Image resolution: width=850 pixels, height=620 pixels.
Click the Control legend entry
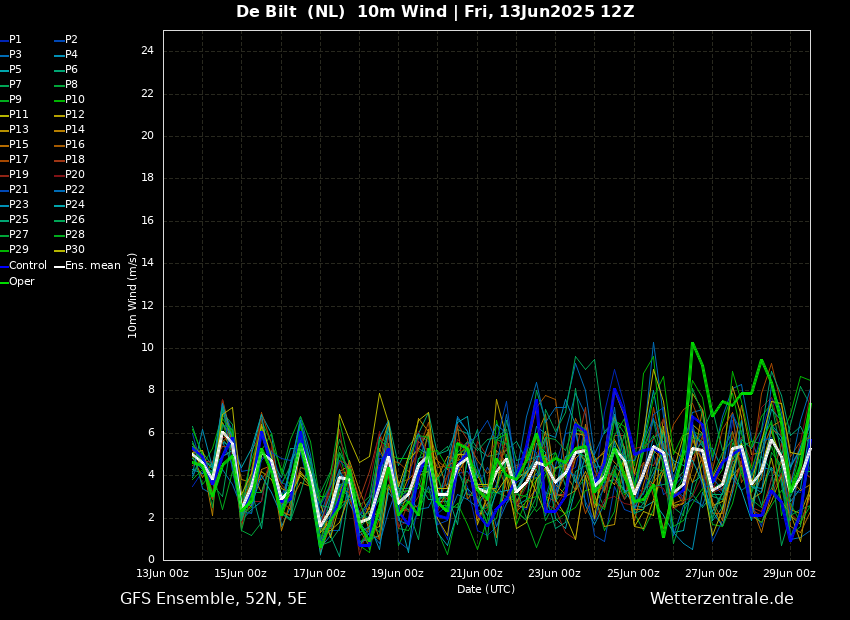27,266
